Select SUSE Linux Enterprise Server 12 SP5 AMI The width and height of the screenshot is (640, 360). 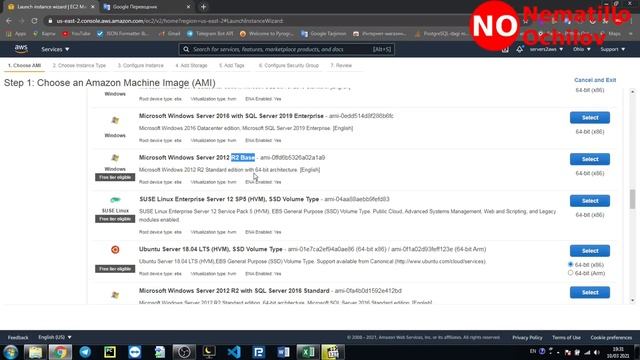(590, 201)
